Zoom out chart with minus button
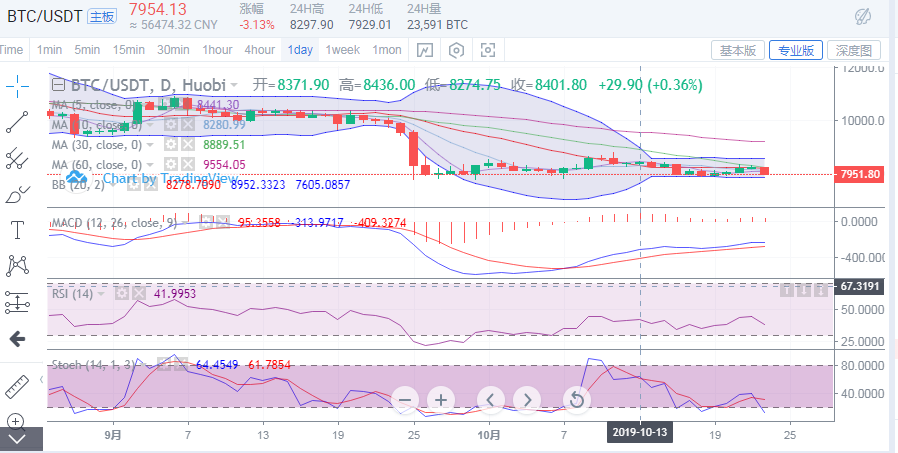 405,400
